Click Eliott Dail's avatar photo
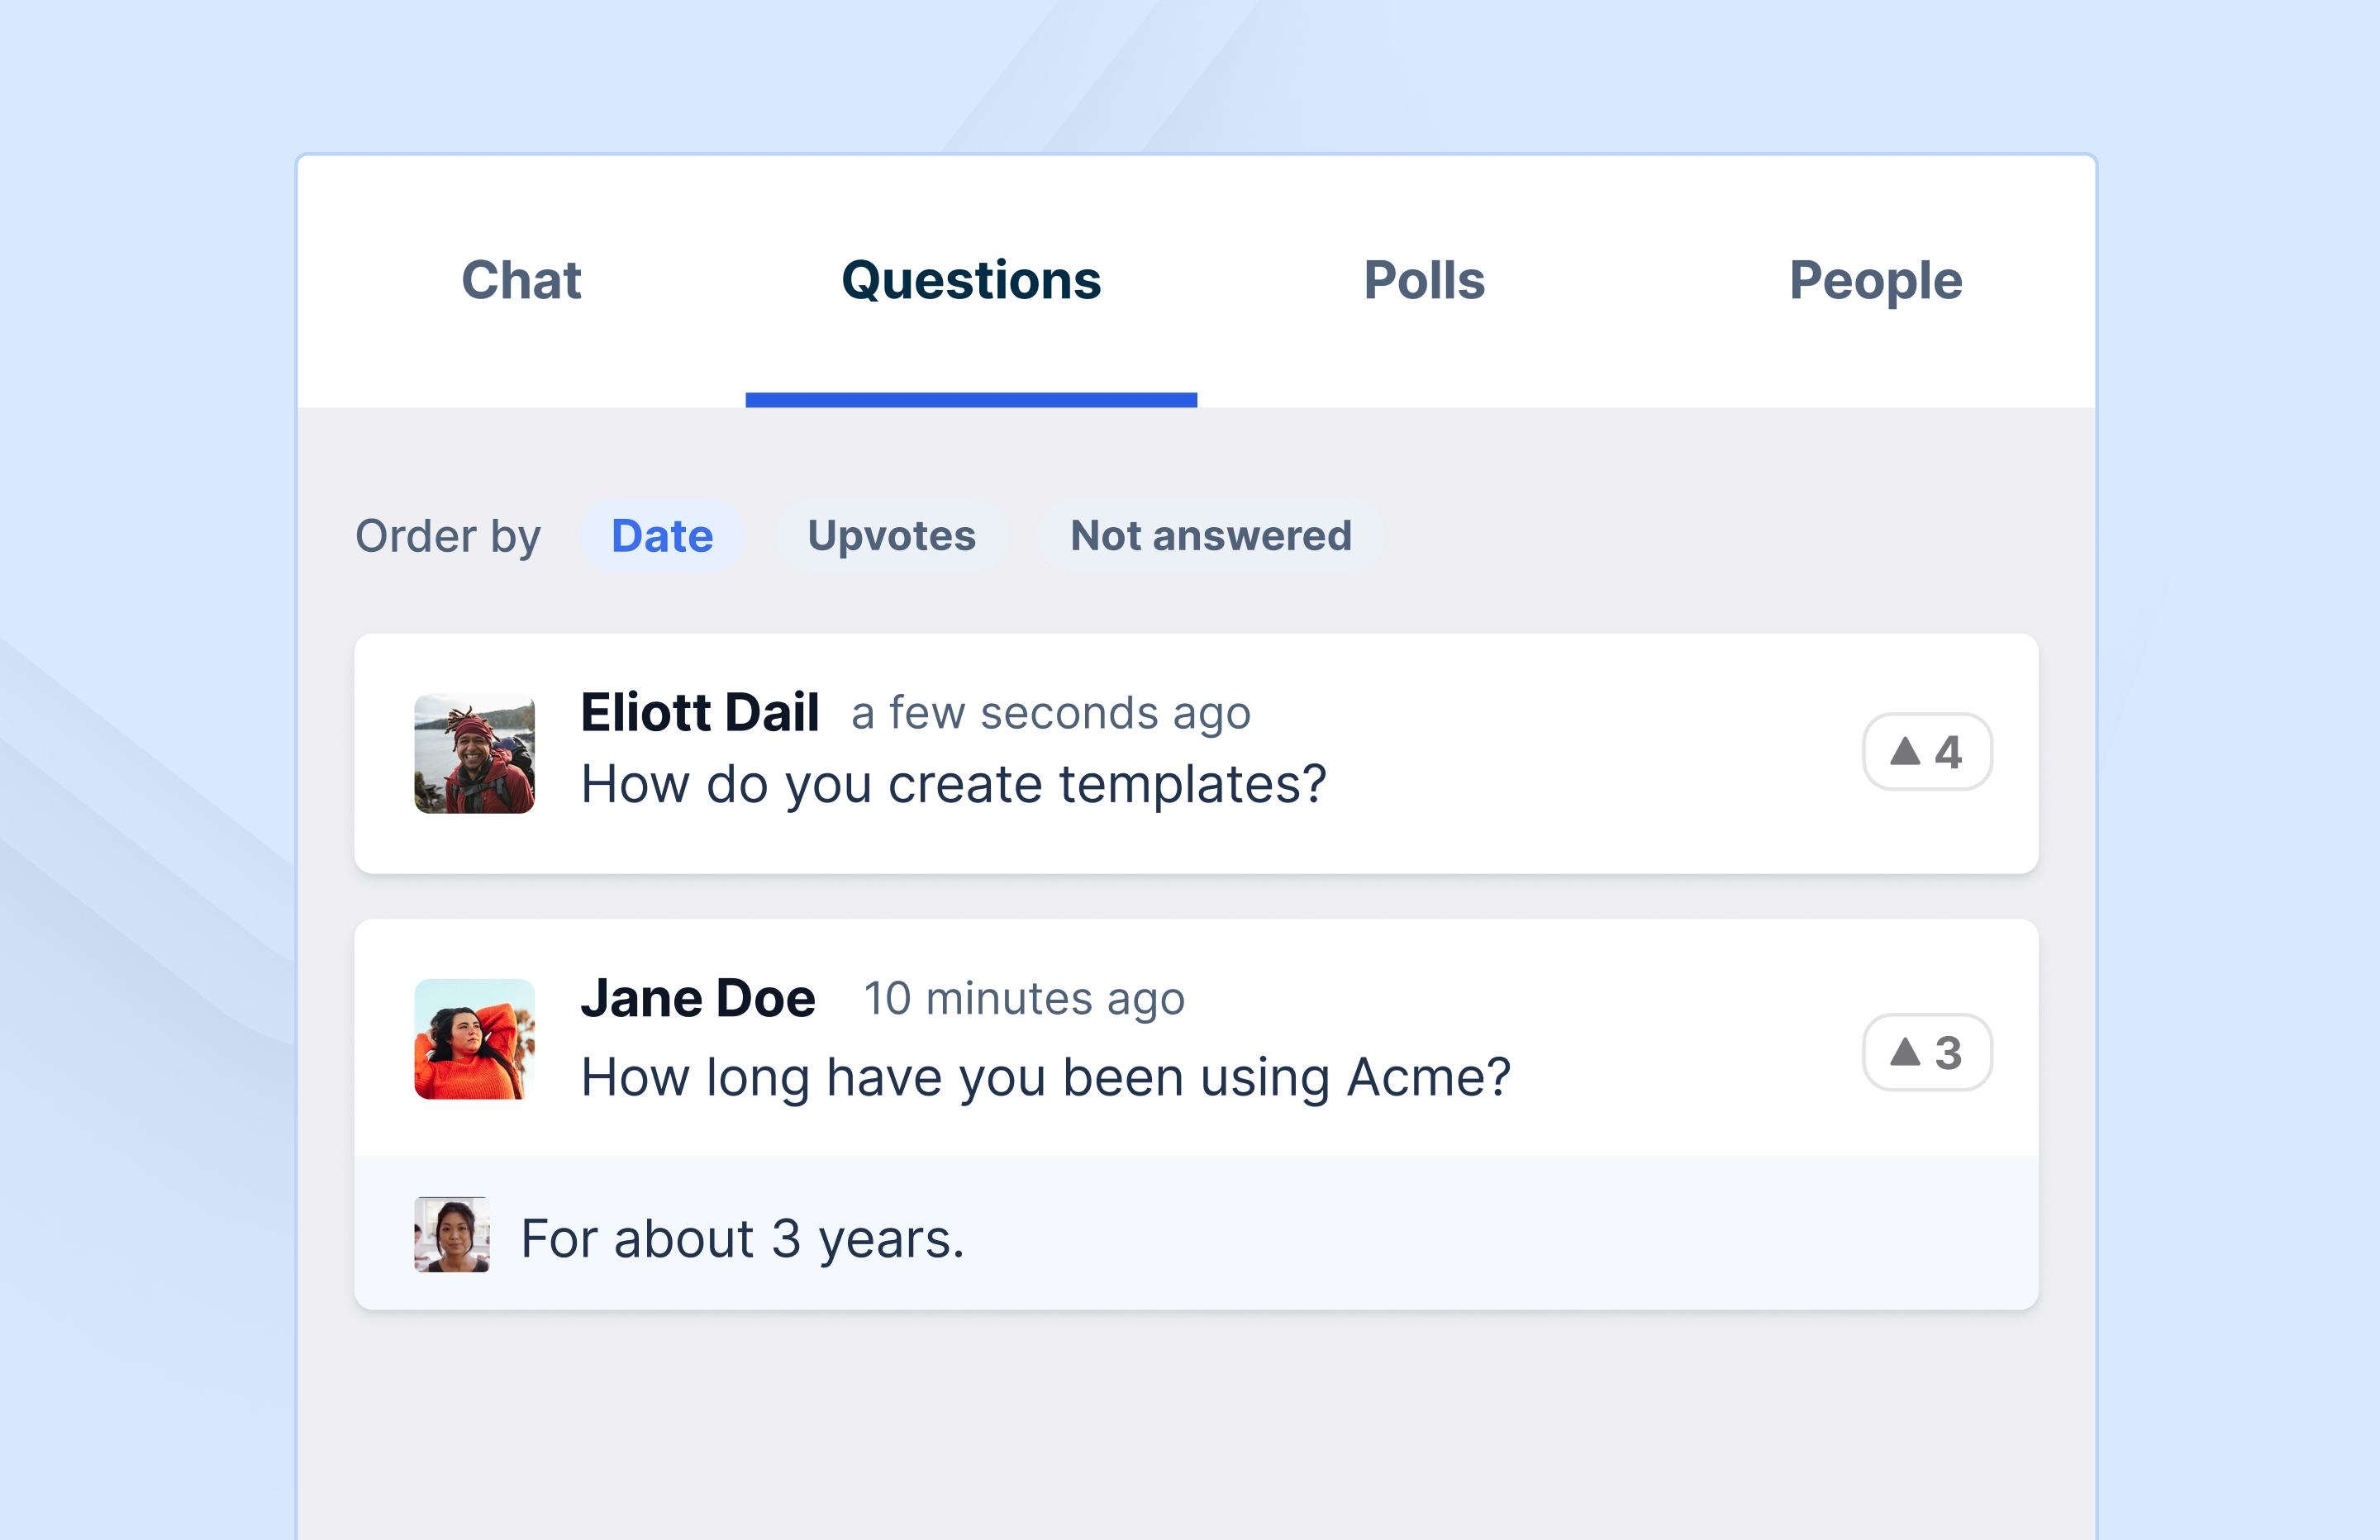This screenshot has height=1540, width=2380. coord(474,753)
